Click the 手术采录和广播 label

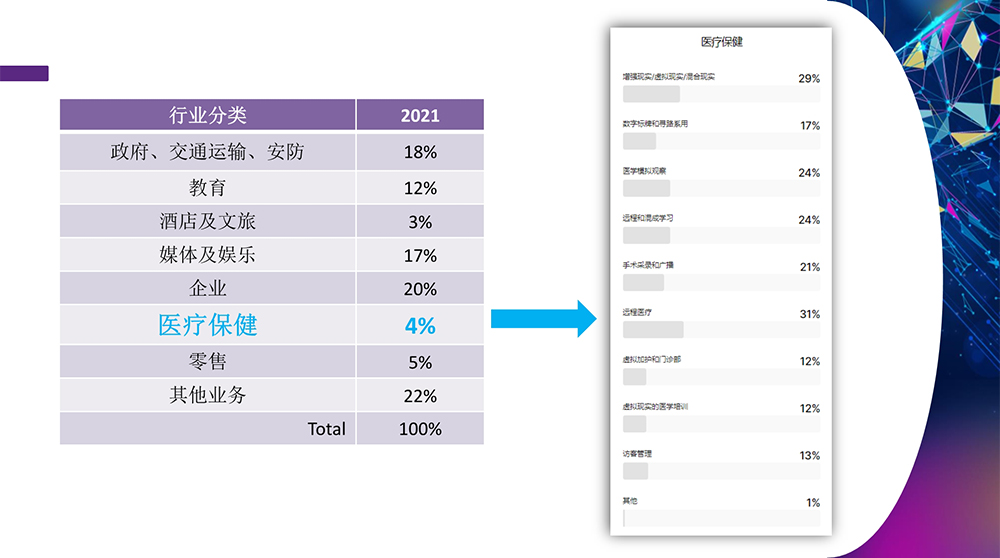pos(648,266)
